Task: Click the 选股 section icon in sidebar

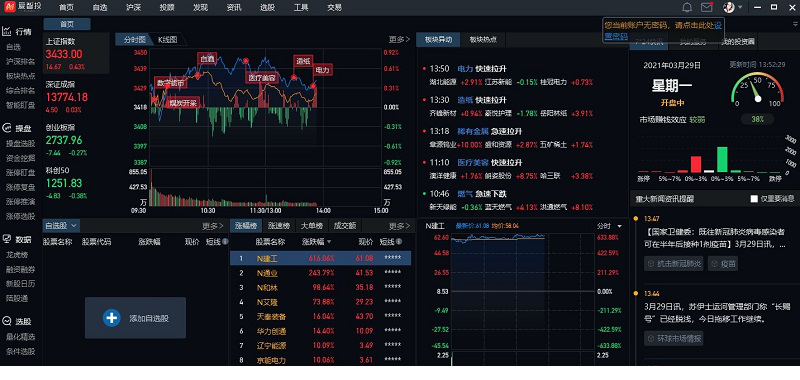Action: [7, 321]
